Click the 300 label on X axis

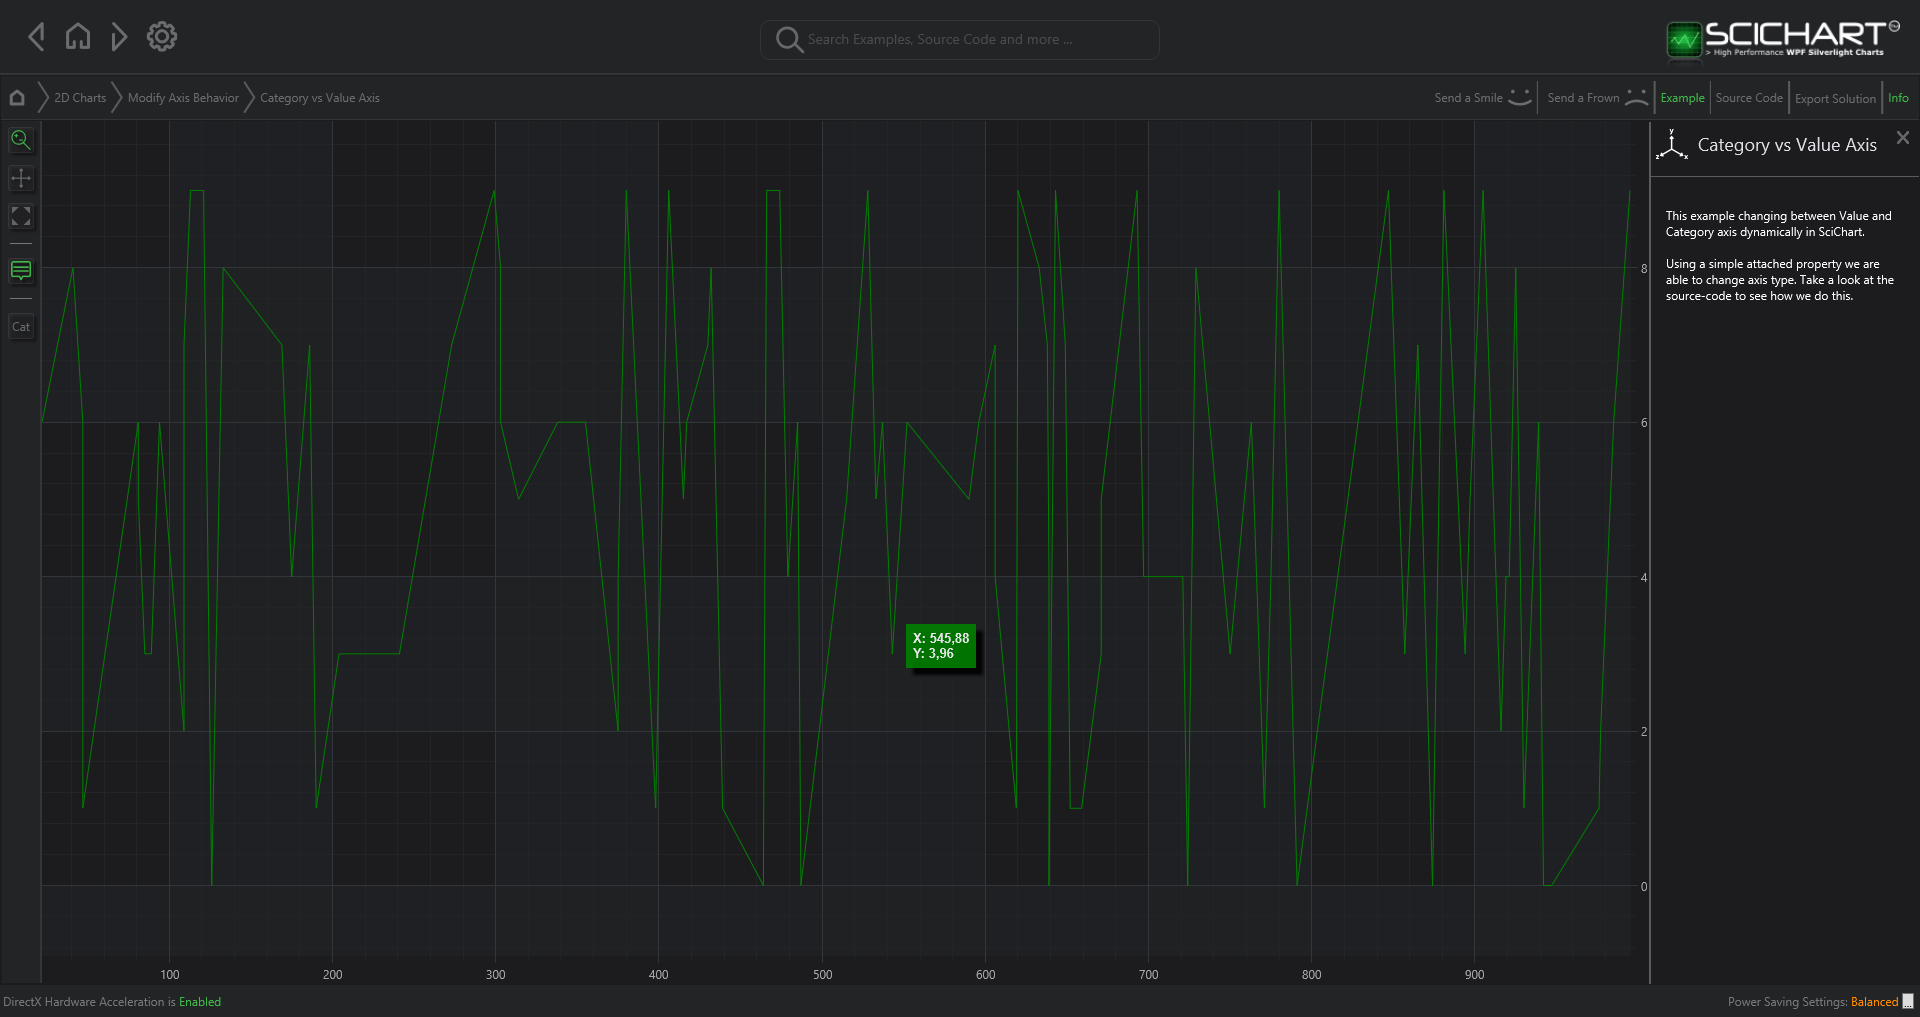coord(496,974)
